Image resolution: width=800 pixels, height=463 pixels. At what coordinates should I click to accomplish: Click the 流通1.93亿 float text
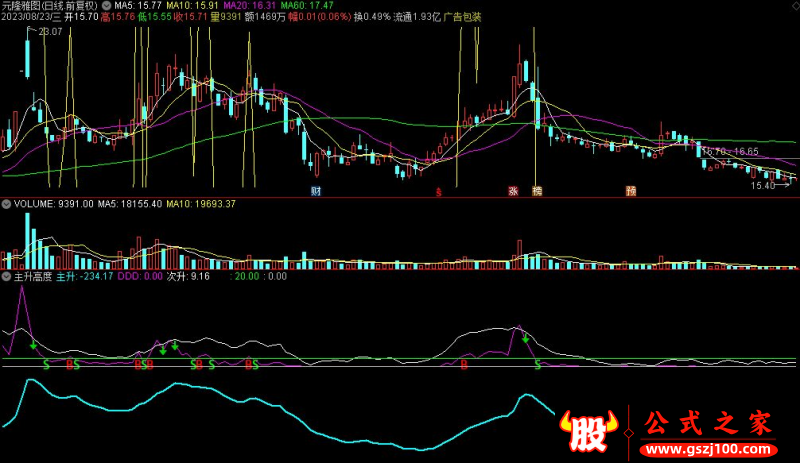[x=417, y=17]
